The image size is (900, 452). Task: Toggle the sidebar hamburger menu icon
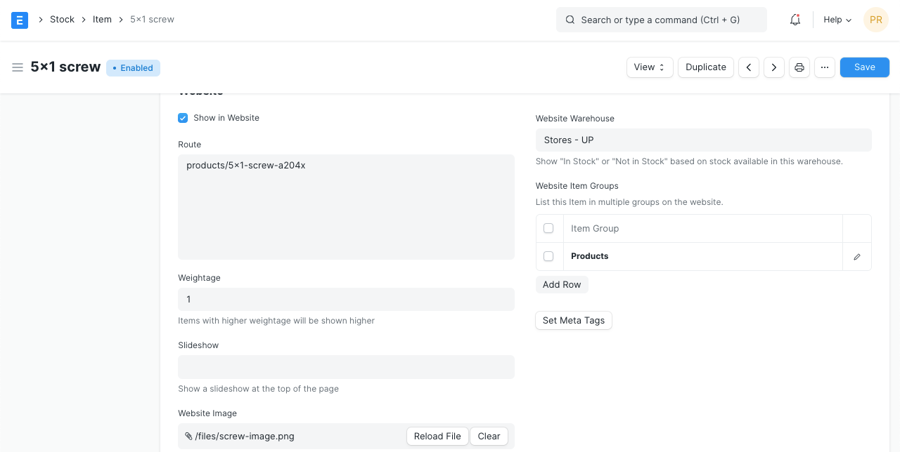pyautogui.click(x=17, y=68)
